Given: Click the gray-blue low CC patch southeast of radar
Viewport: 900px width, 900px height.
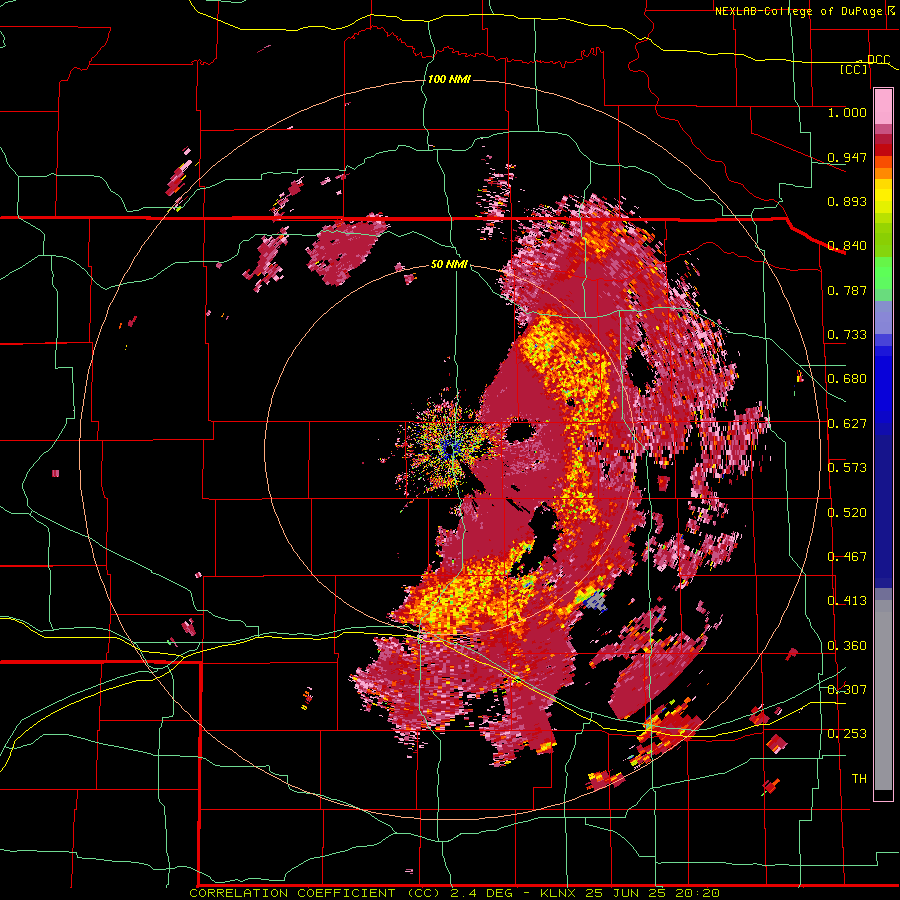Looking at the screenshot, I should (597, 602).
